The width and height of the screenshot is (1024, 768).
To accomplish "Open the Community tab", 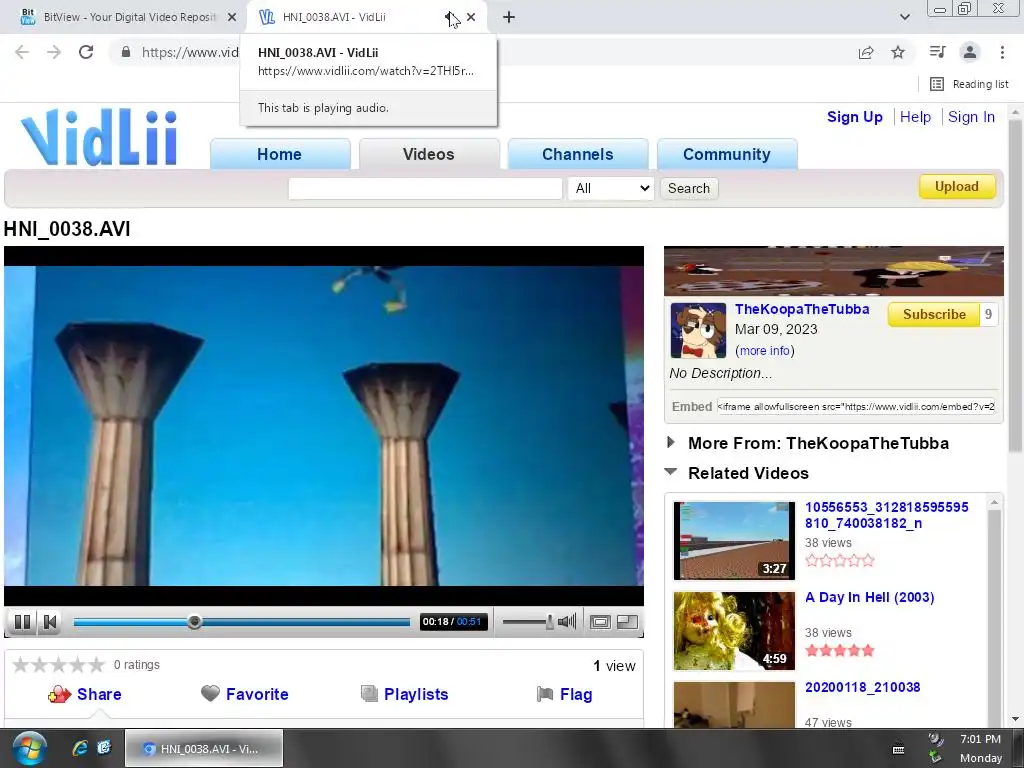I will tap(727, 154).
